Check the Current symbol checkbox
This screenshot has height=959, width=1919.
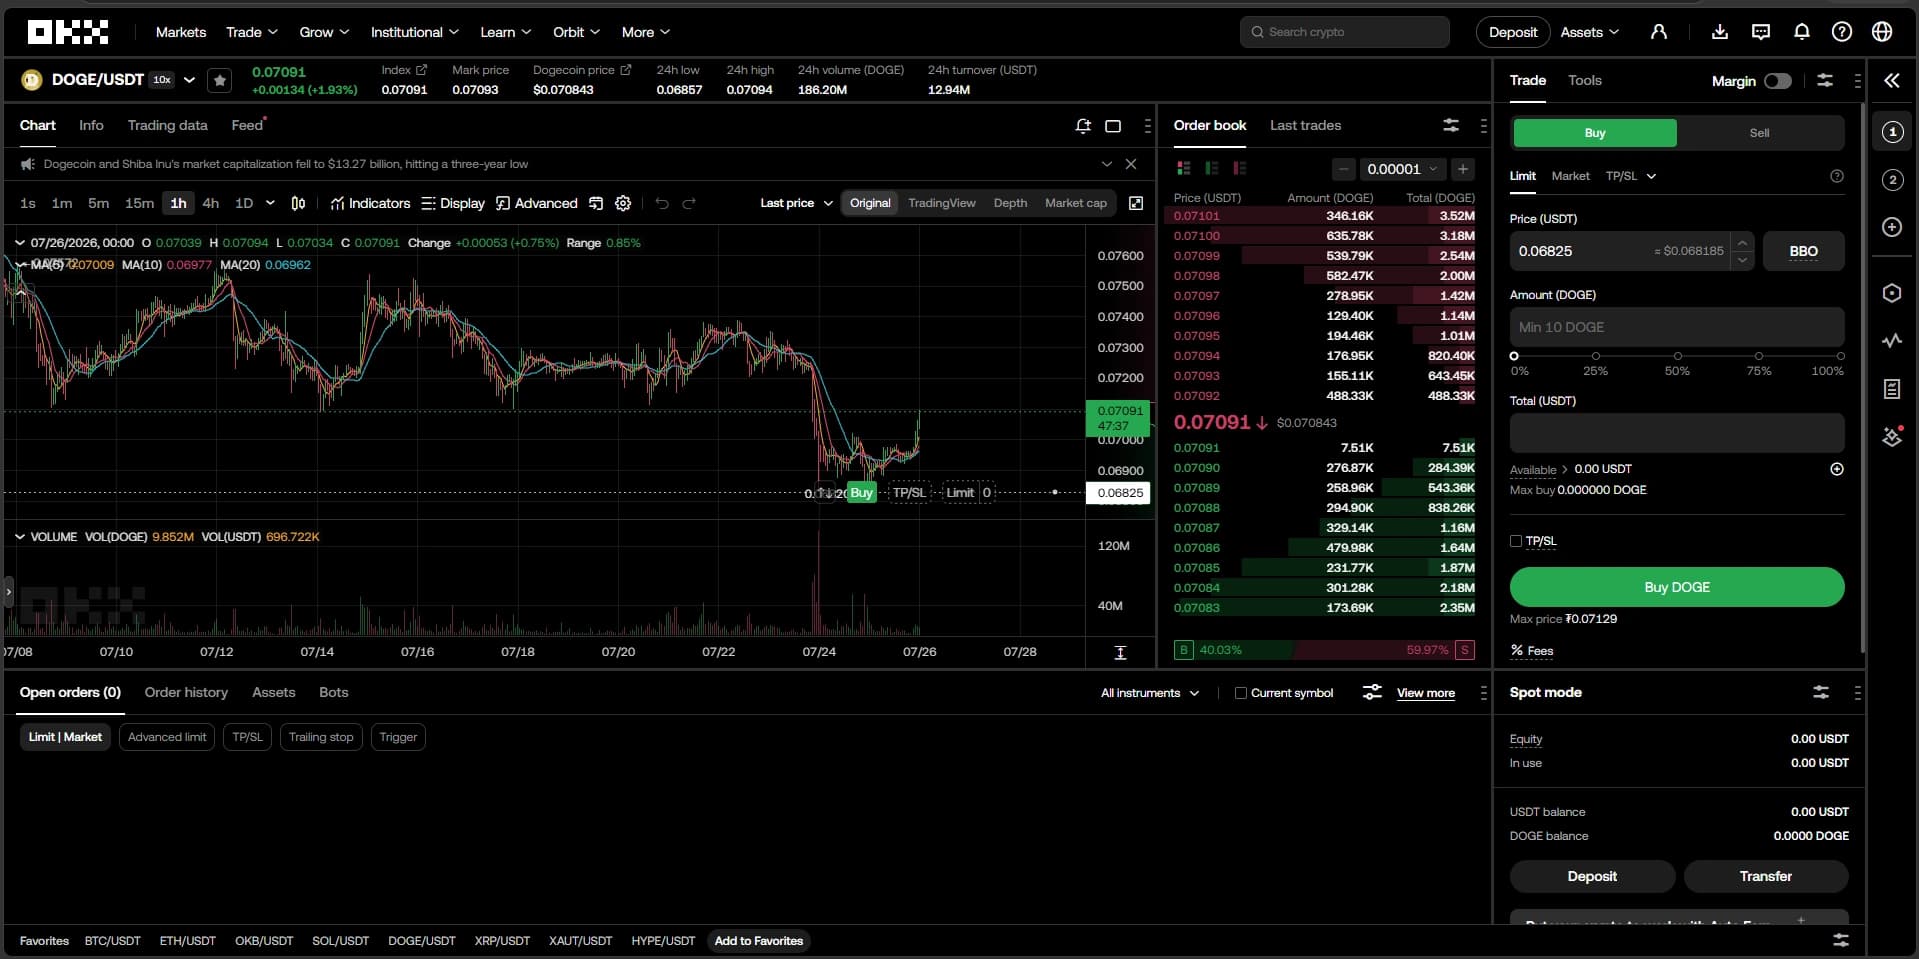pyautogui.click(x=1241, y=693)
